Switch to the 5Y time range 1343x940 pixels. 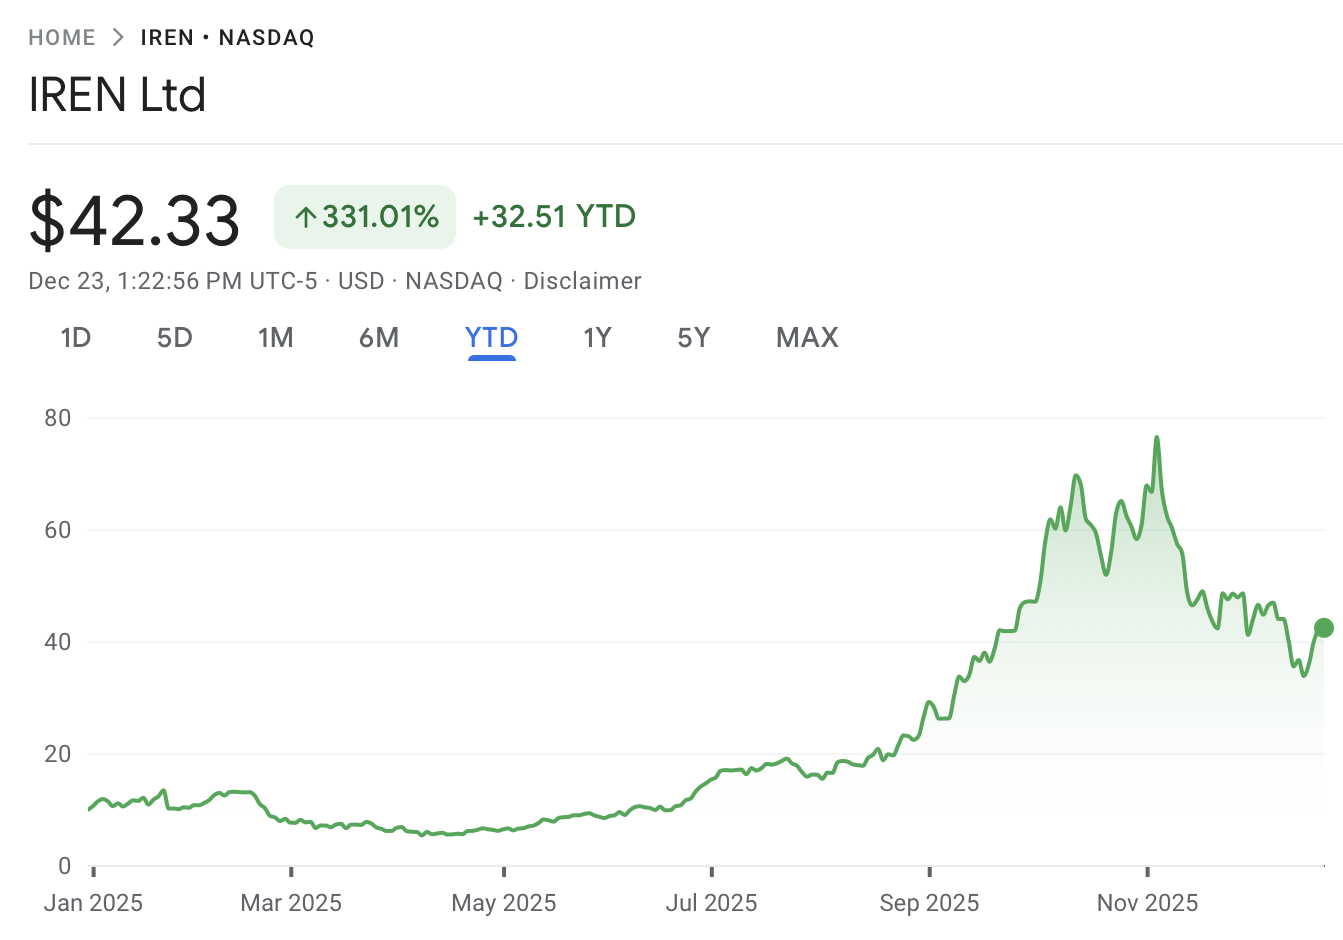694,338
